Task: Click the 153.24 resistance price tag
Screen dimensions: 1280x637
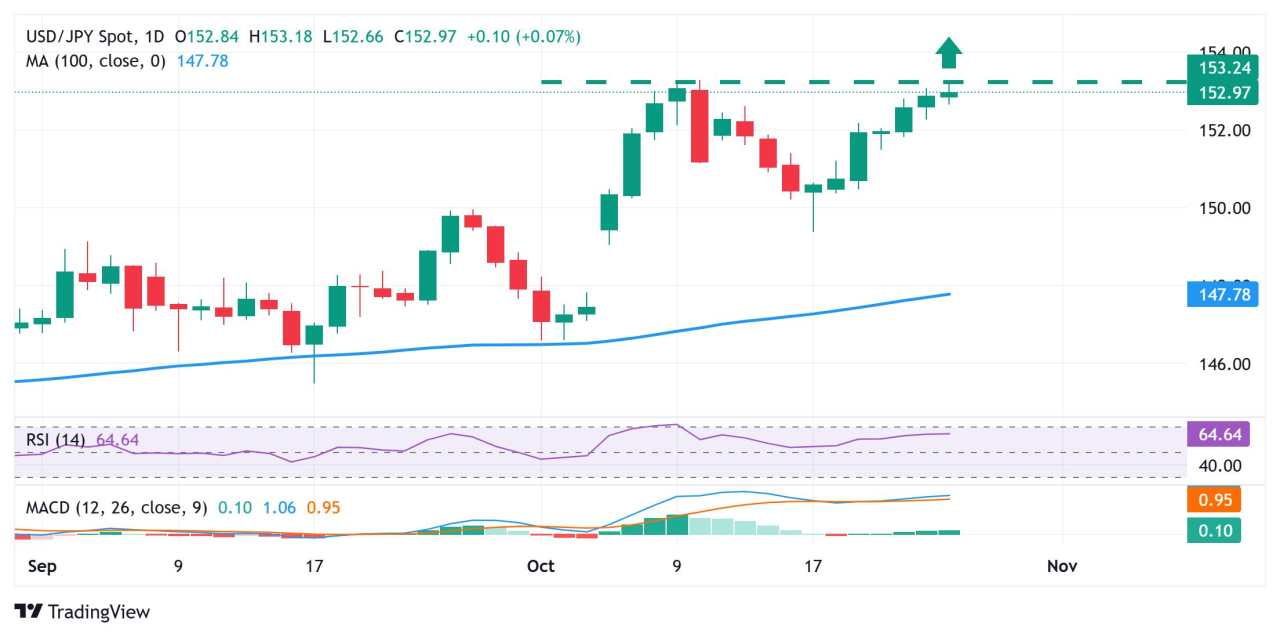Action: pyautogui.click(x=1213, y=69)
